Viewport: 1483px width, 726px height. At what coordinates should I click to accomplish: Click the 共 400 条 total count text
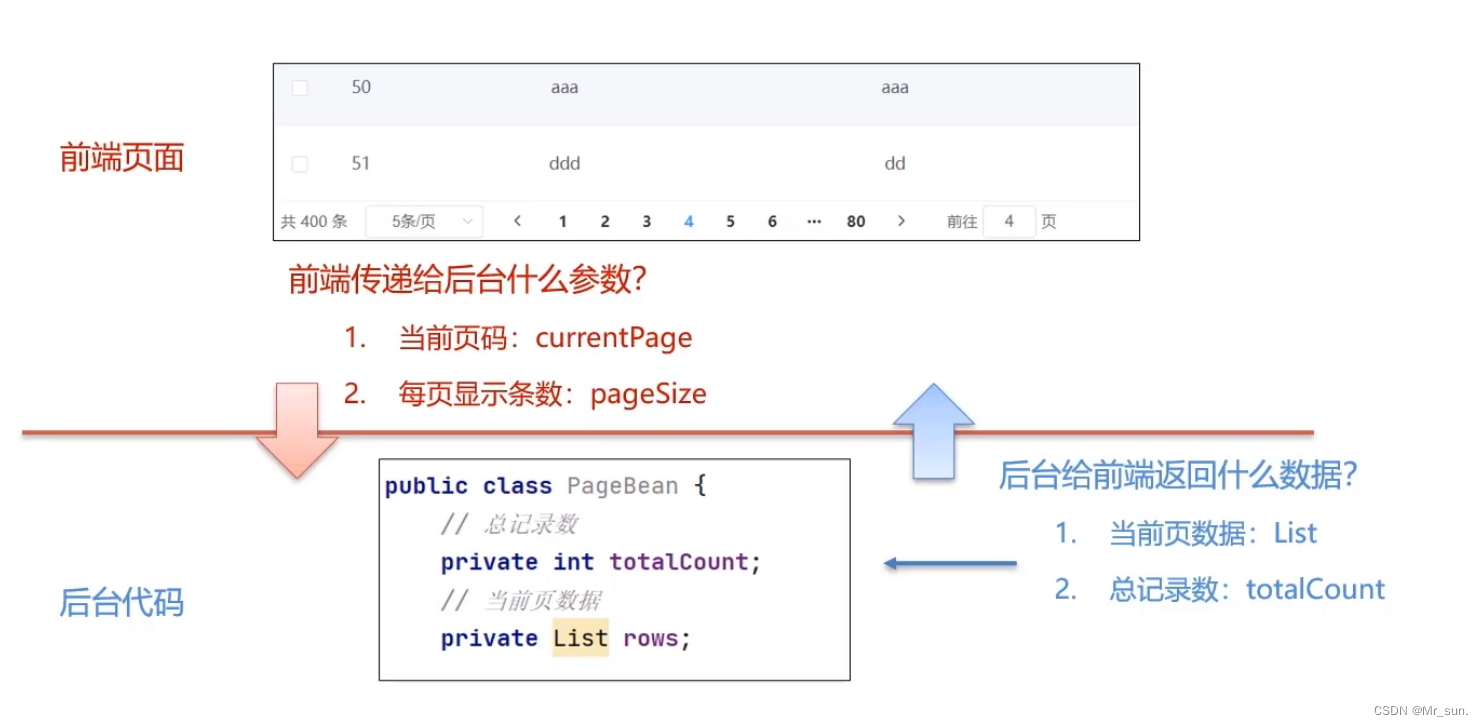(314, 222)
